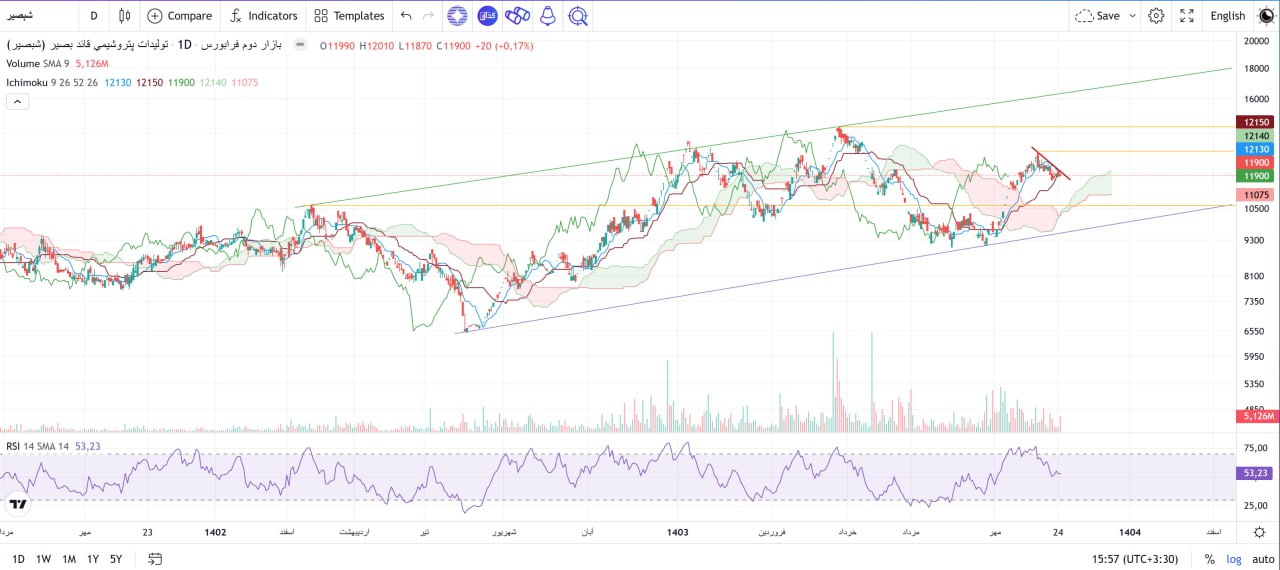1280x570 pixels.
Task: Open the Templates menu
Action: (348, 15)
